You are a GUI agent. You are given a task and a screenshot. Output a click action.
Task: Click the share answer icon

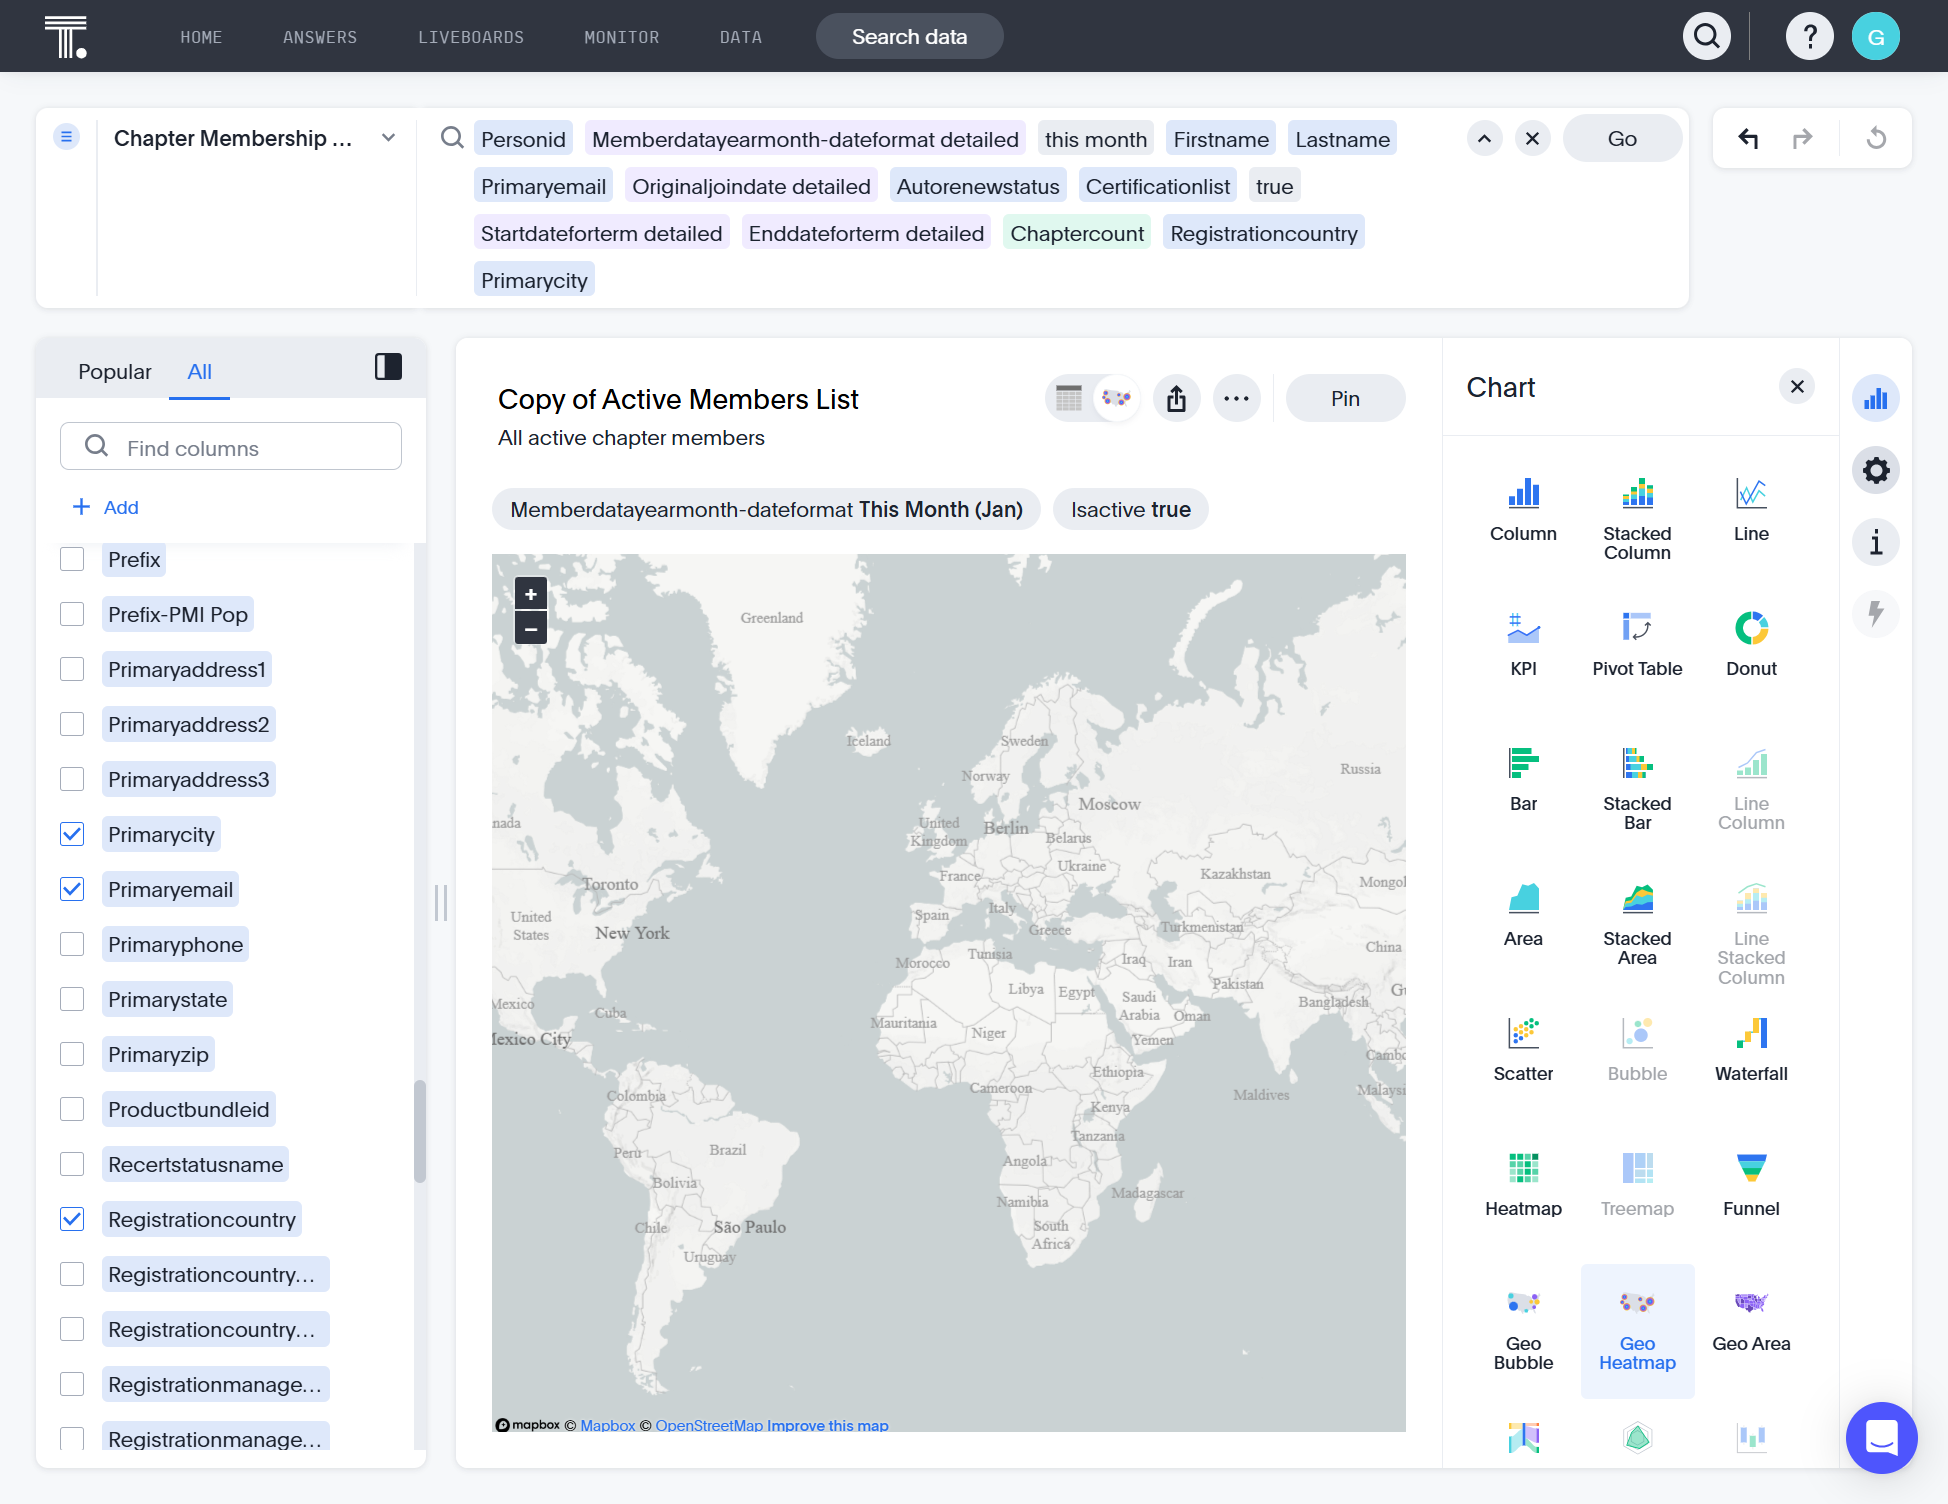(1176, 399)
